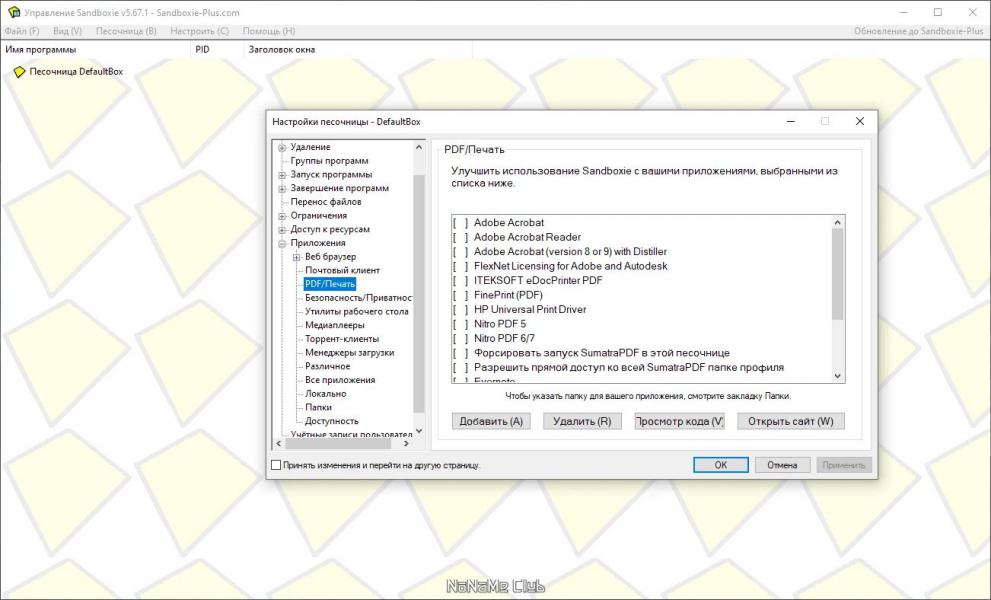991x600 pixels.
Task: Click settings tree scroll-up arrow
Action: (418, 147)
